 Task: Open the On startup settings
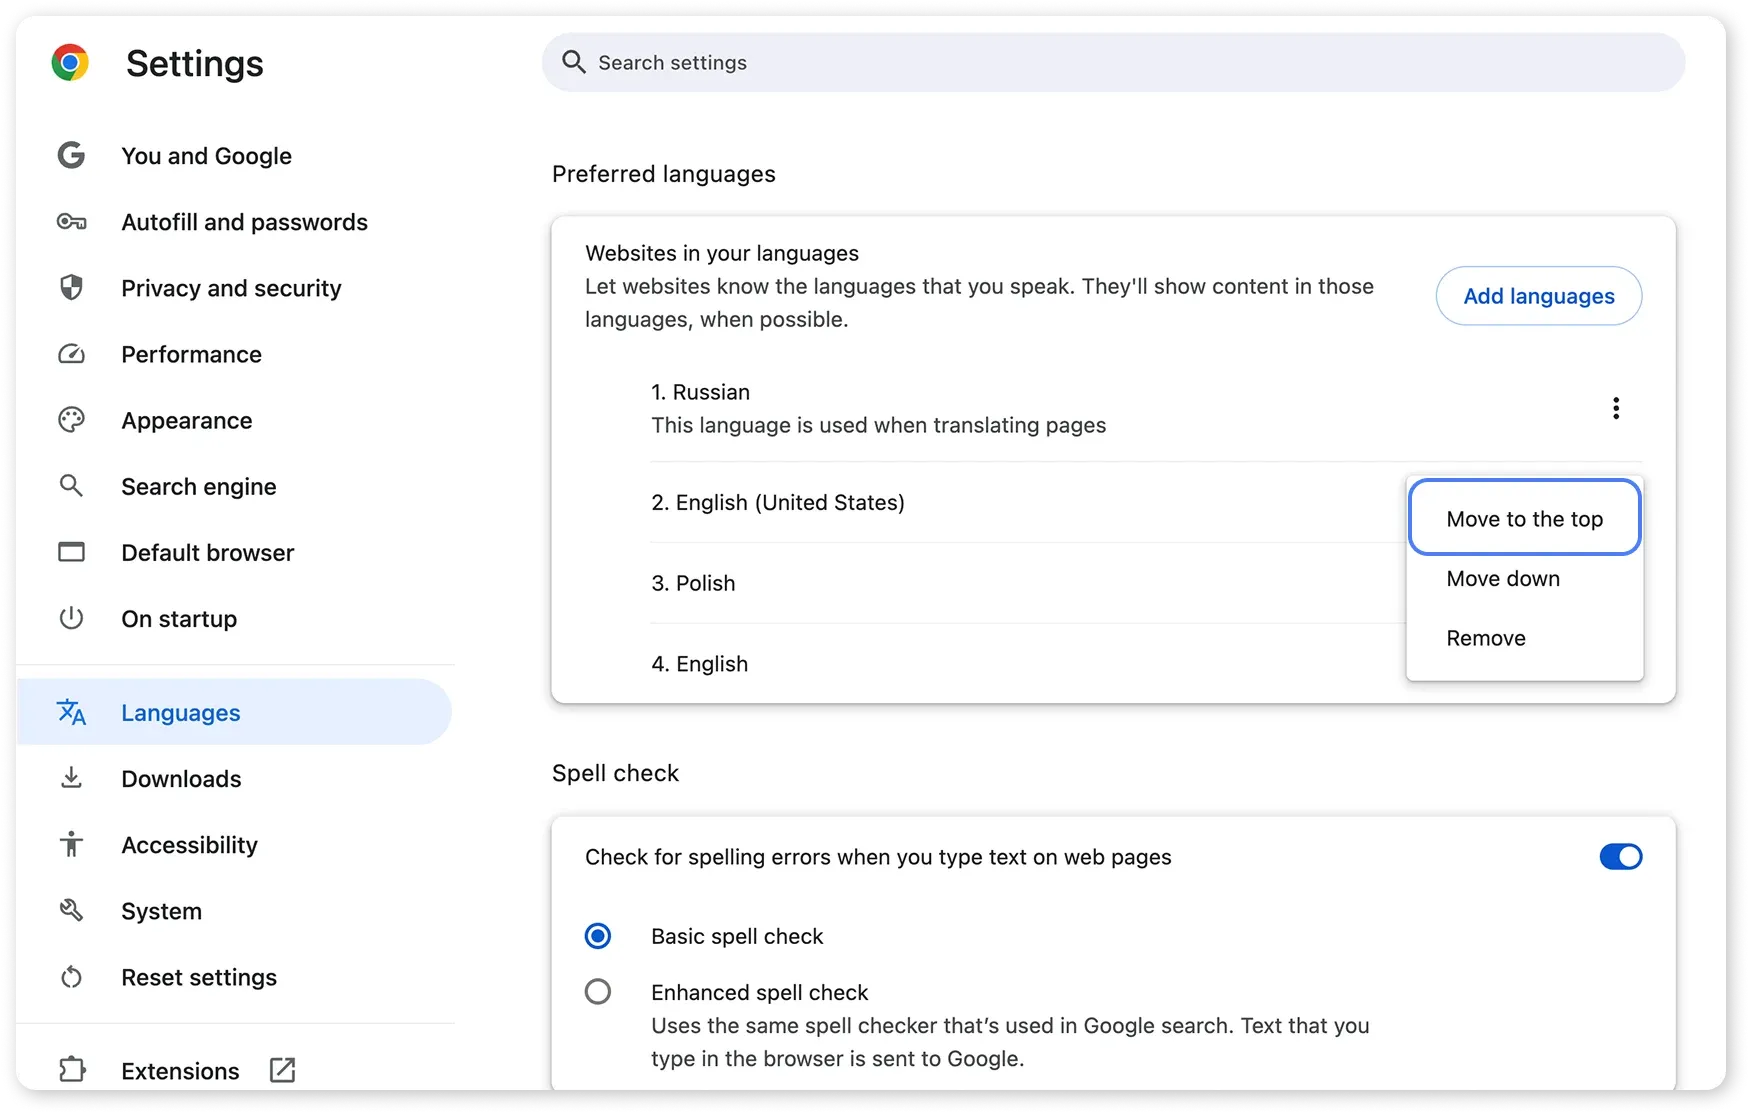179,618
